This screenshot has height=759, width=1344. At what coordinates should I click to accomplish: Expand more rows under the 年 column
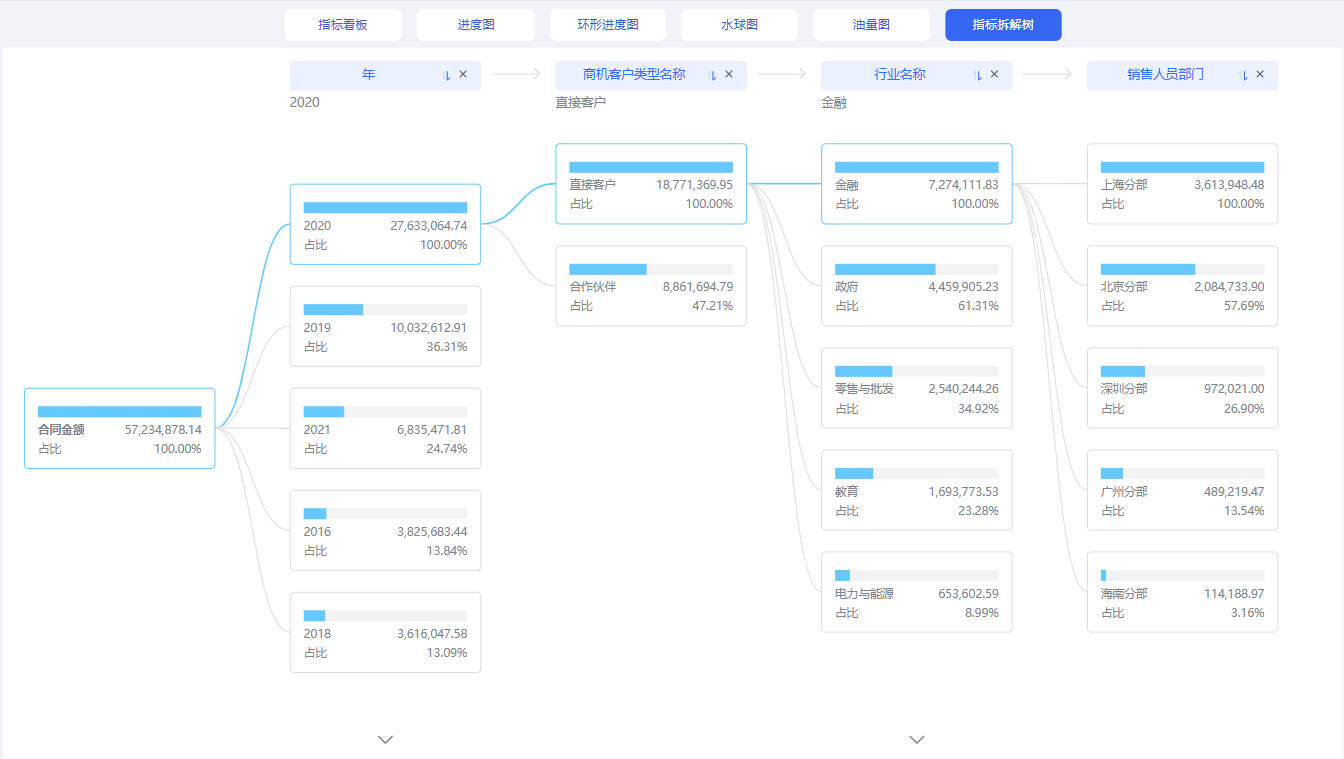click(x=386, y=740)
